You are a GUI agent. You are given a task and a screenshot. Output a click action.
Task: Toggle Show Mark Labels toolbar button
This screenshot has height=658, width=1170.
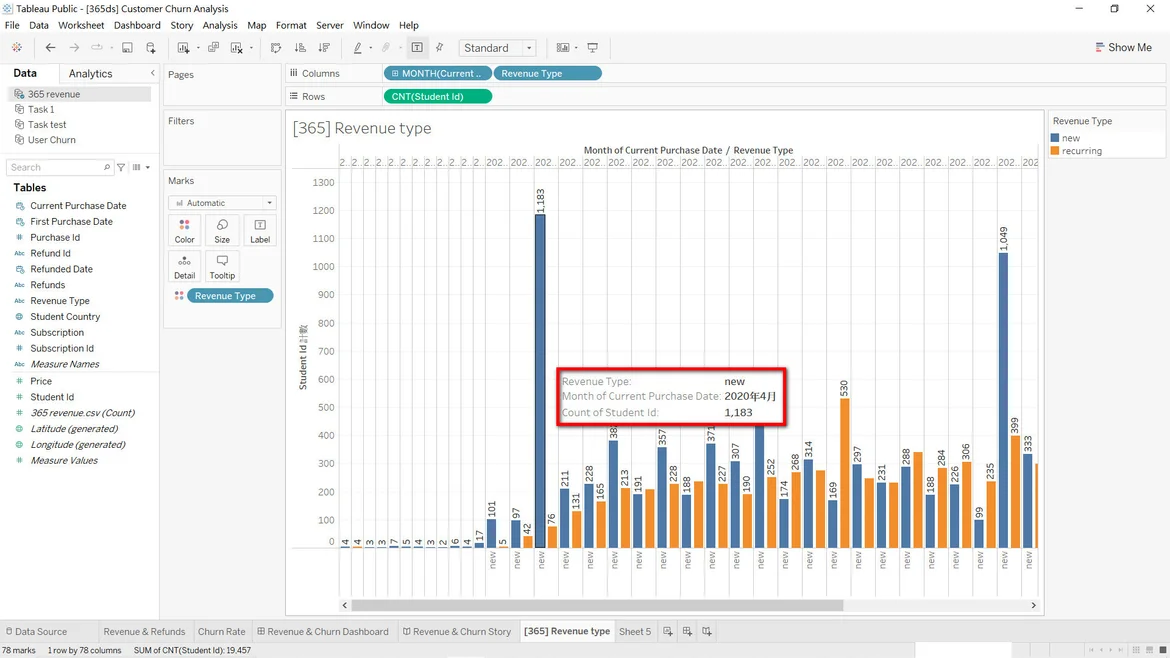click(x=417, y=48)
